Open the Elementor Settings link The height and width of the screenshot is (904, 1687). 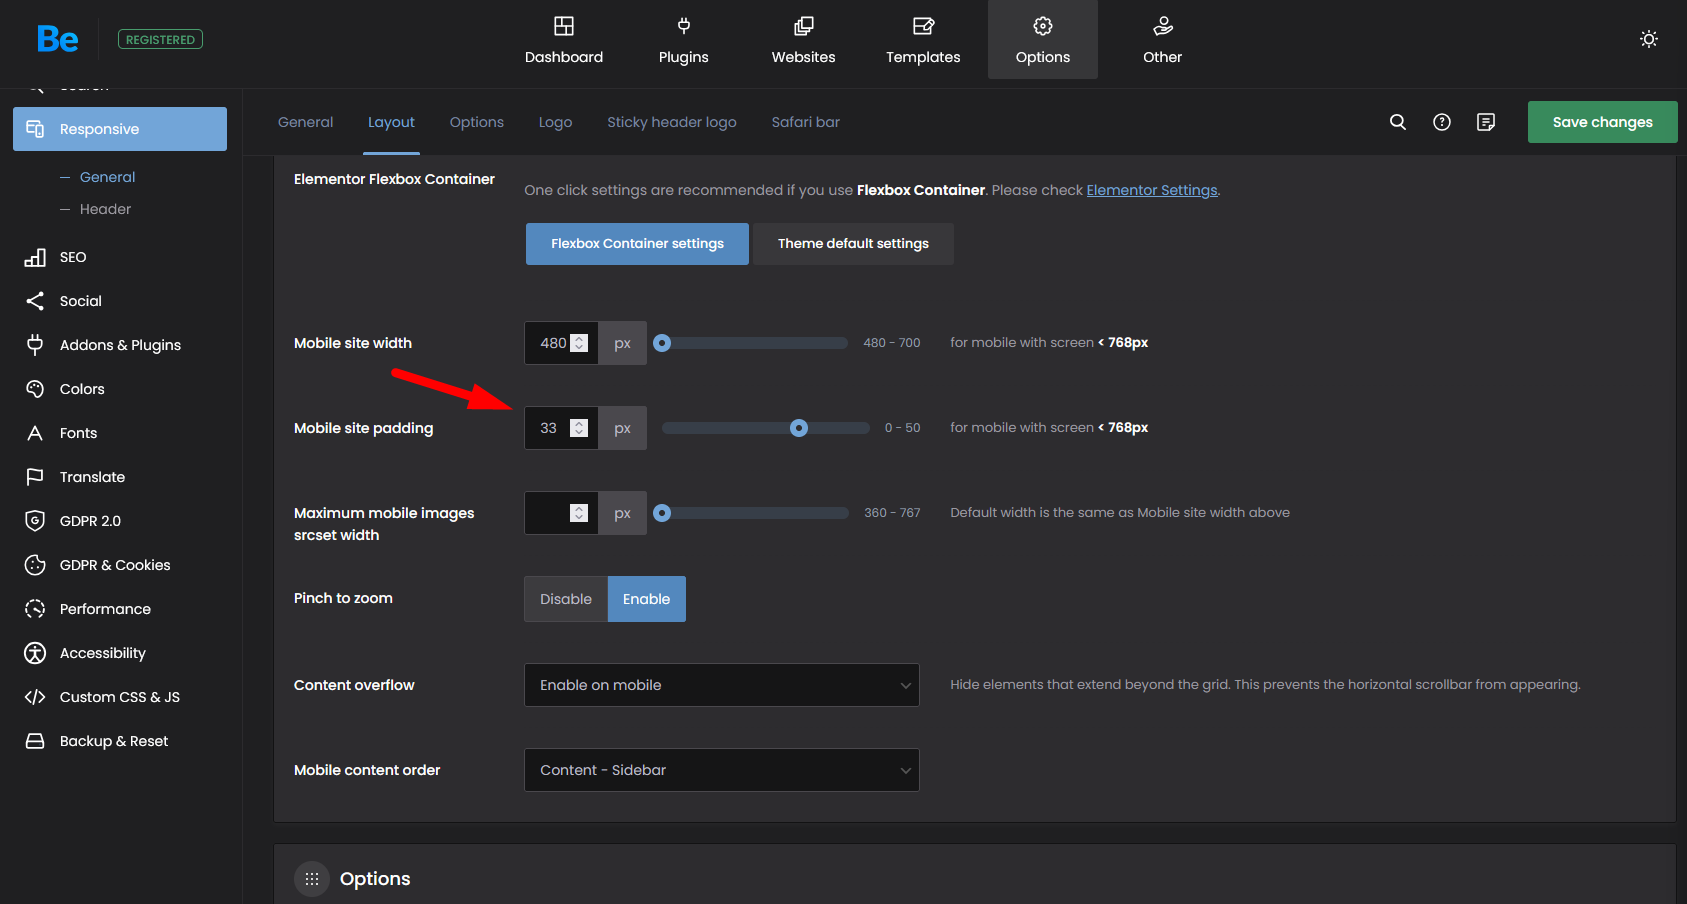click(1152, 190)
